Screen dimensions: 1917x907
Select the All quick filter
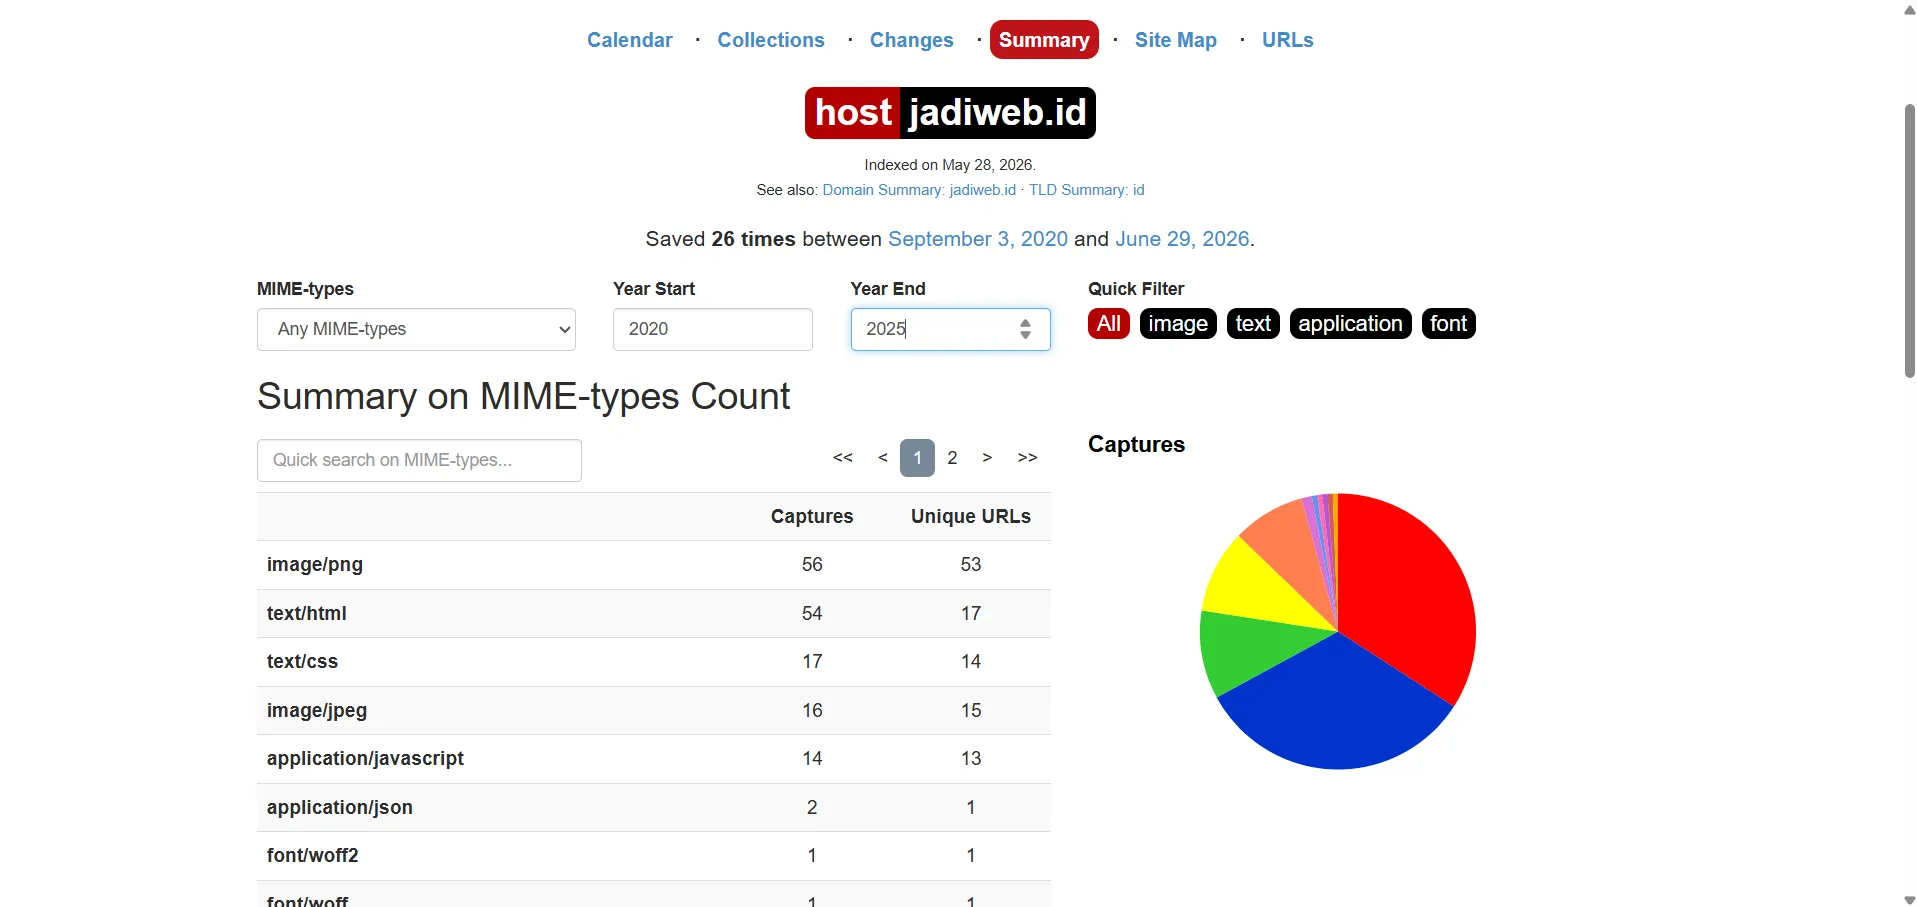1109,324
